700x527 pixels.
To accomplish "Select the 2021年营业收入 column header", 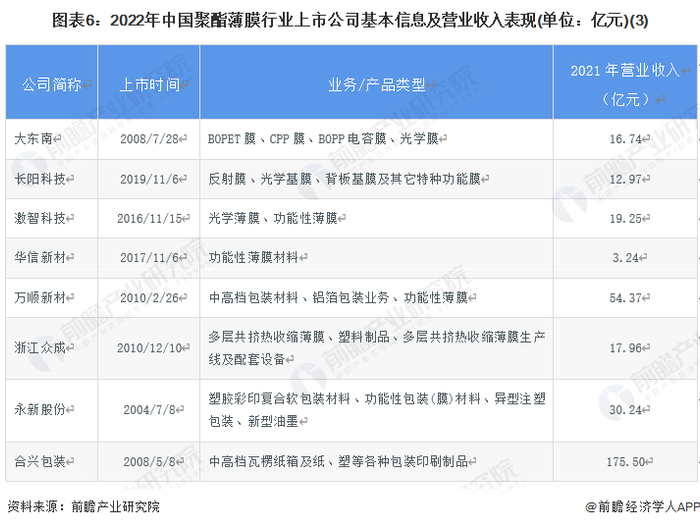I will click(625, 84).
